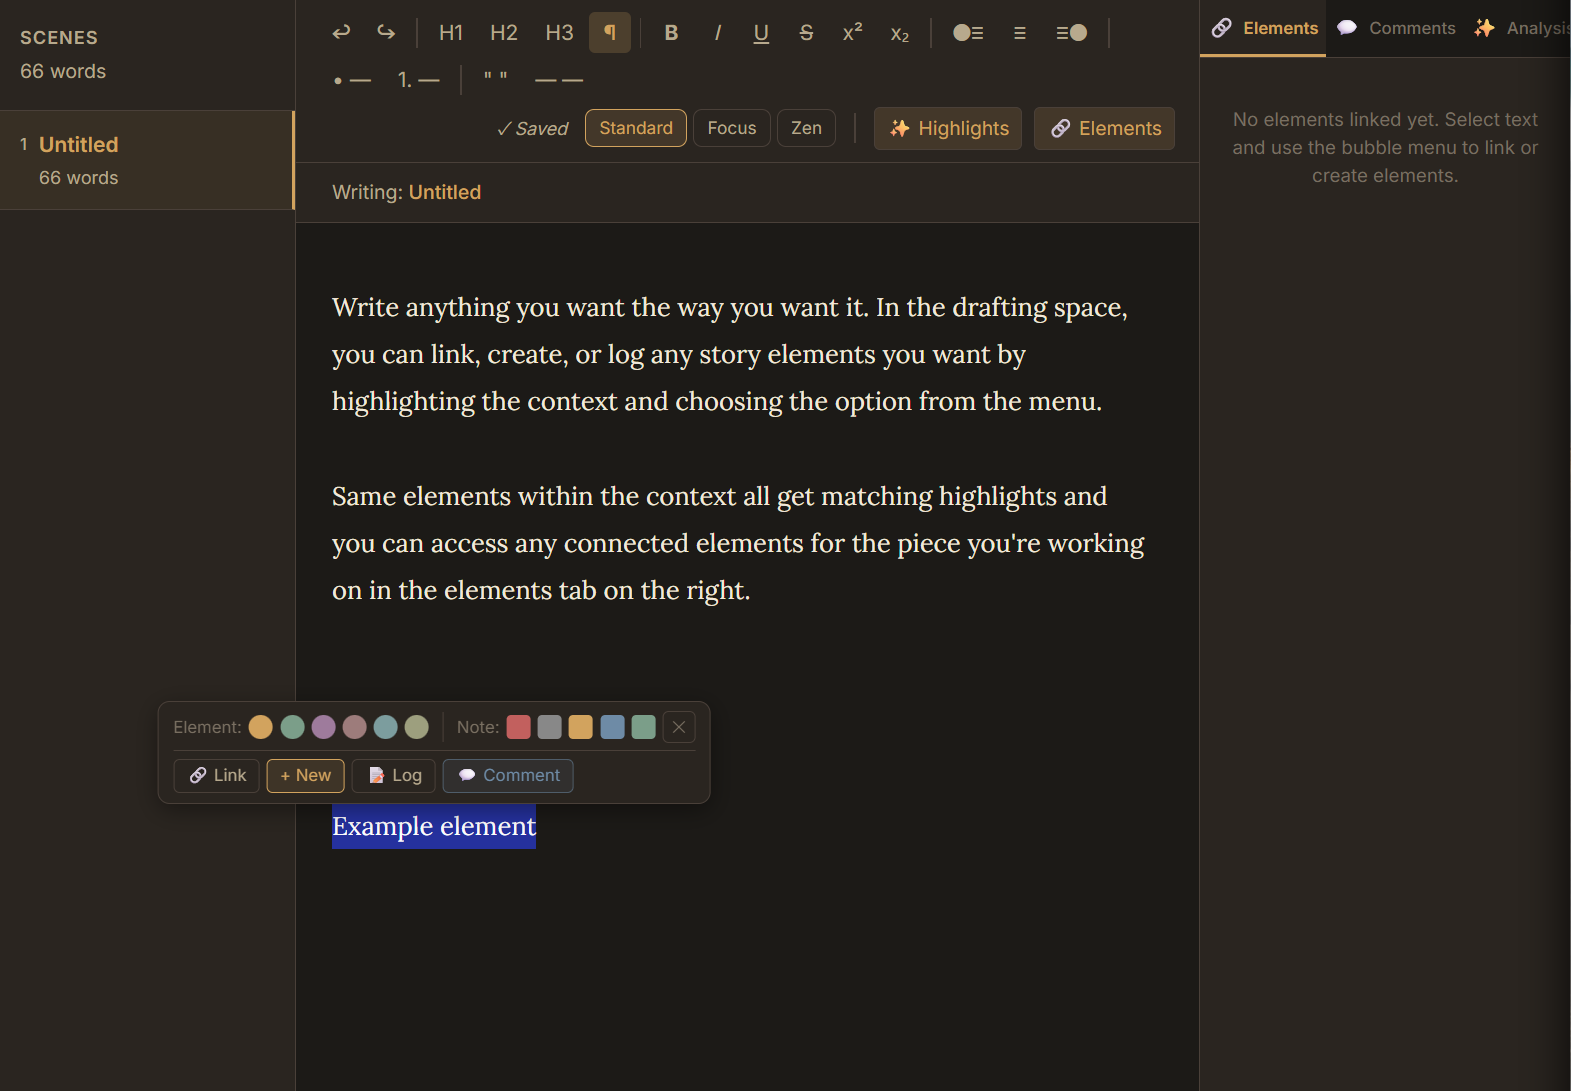Align text left
The height and width of the screenshot is (1091, 1571).
[968, 33]
